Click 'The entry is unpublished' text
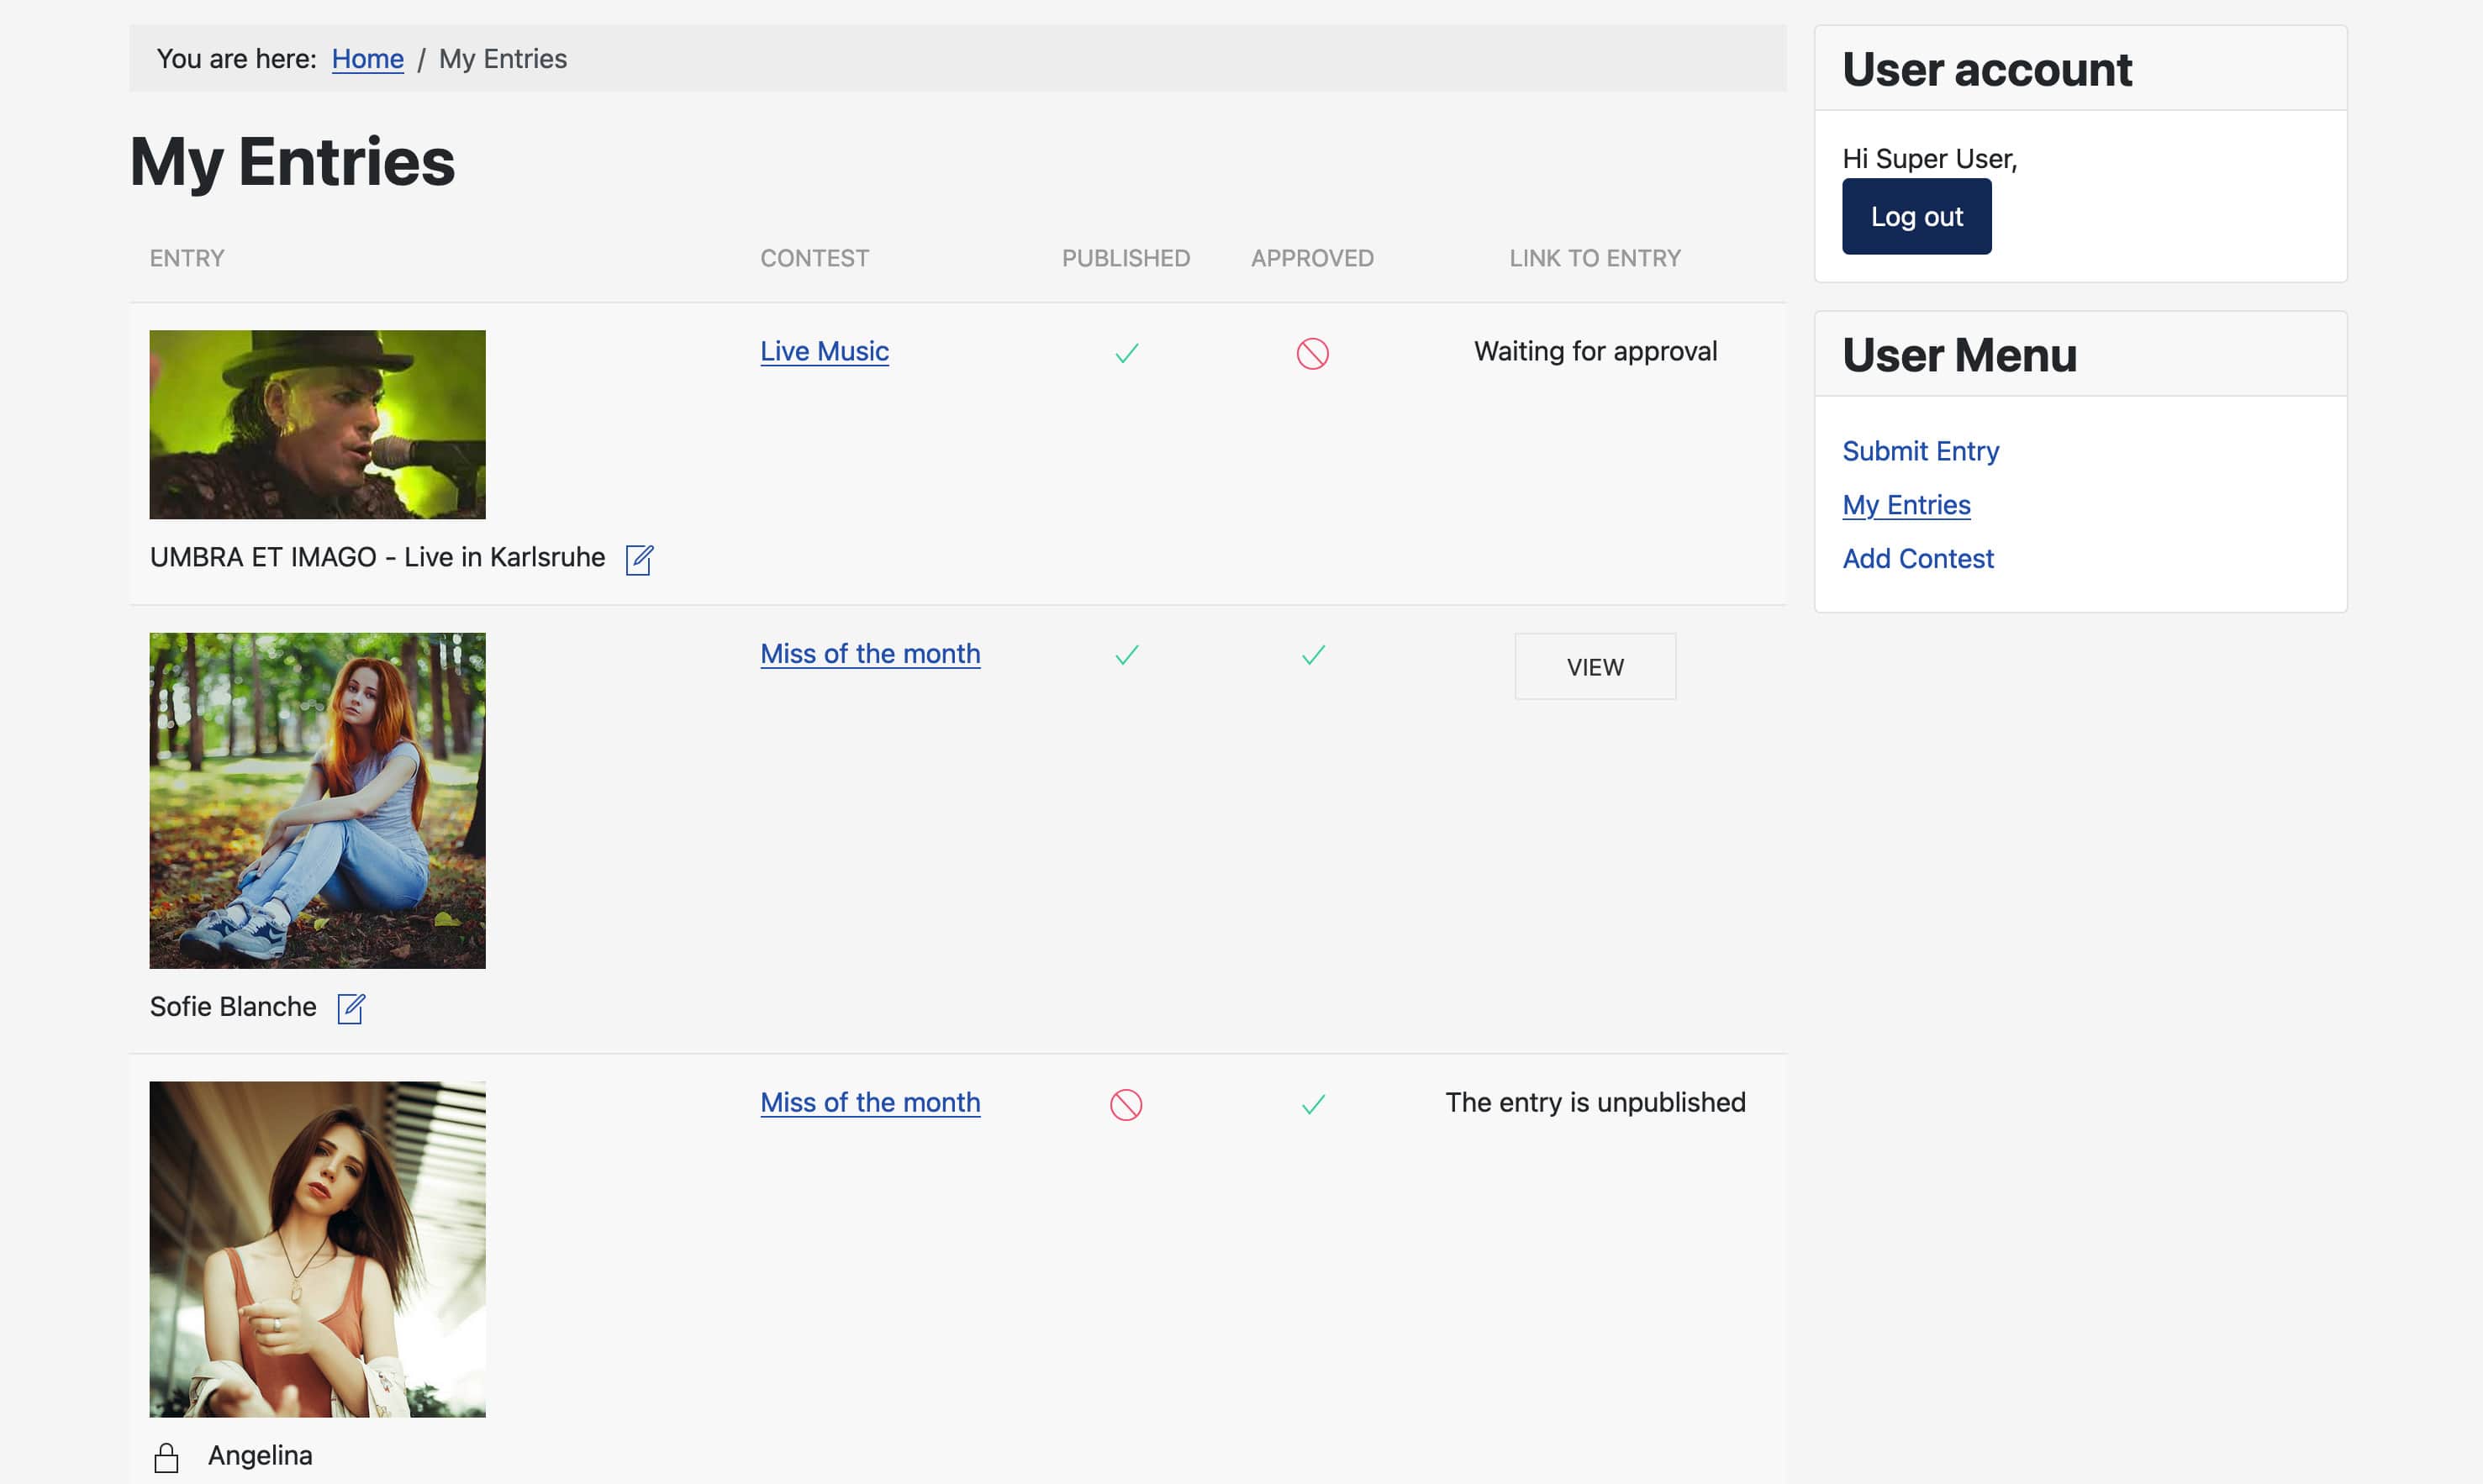The image size is (2483, 1484). coord(1595,1102)
